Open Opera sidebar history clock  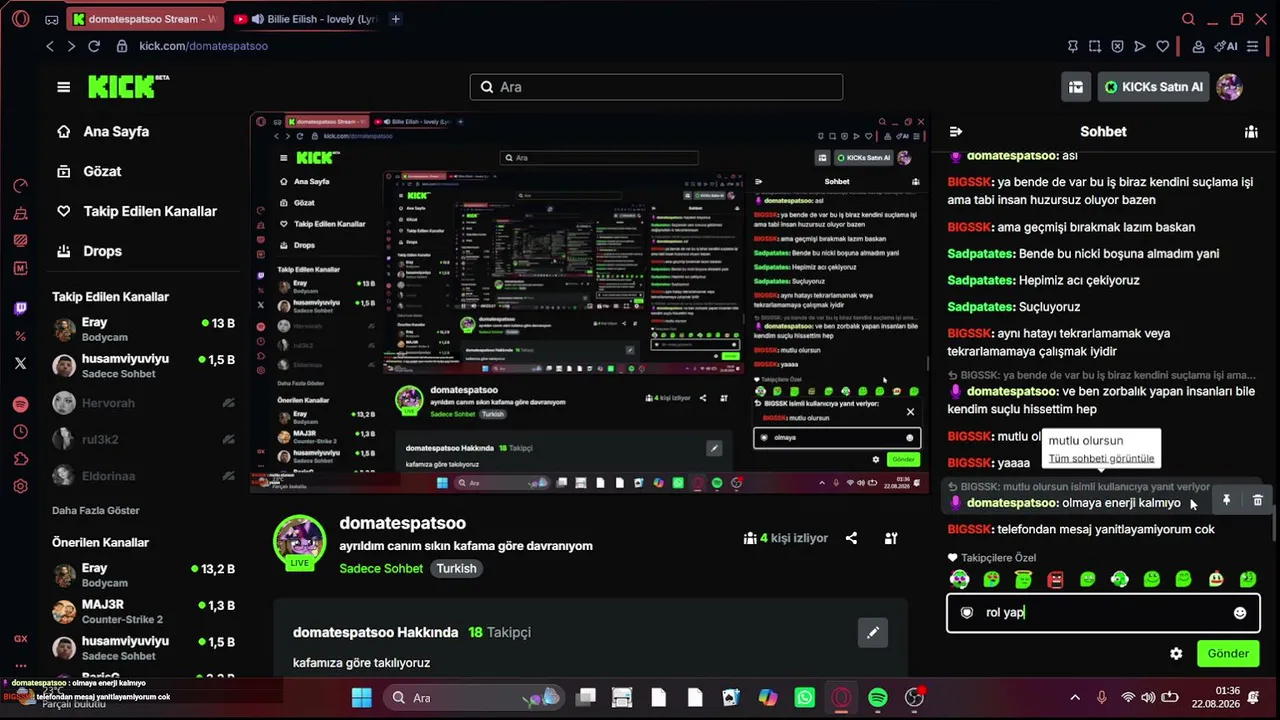pos(21,432)
